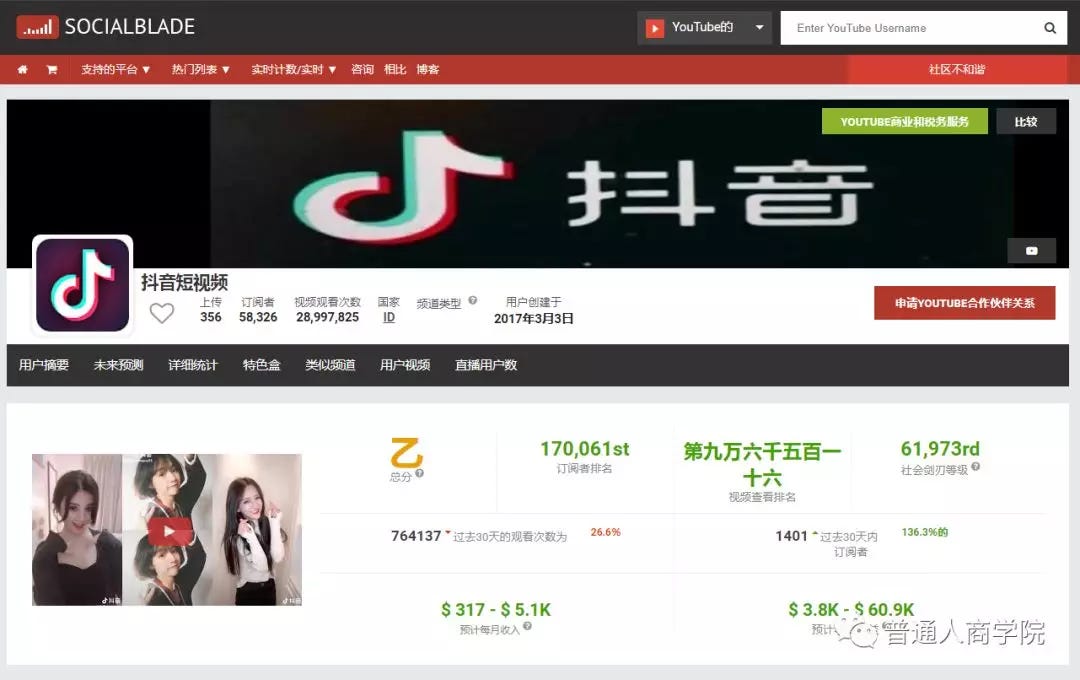This screenshot has height=680, width=1080.
Task: Expand 支持的平台 menu
Action: (116, 70)
